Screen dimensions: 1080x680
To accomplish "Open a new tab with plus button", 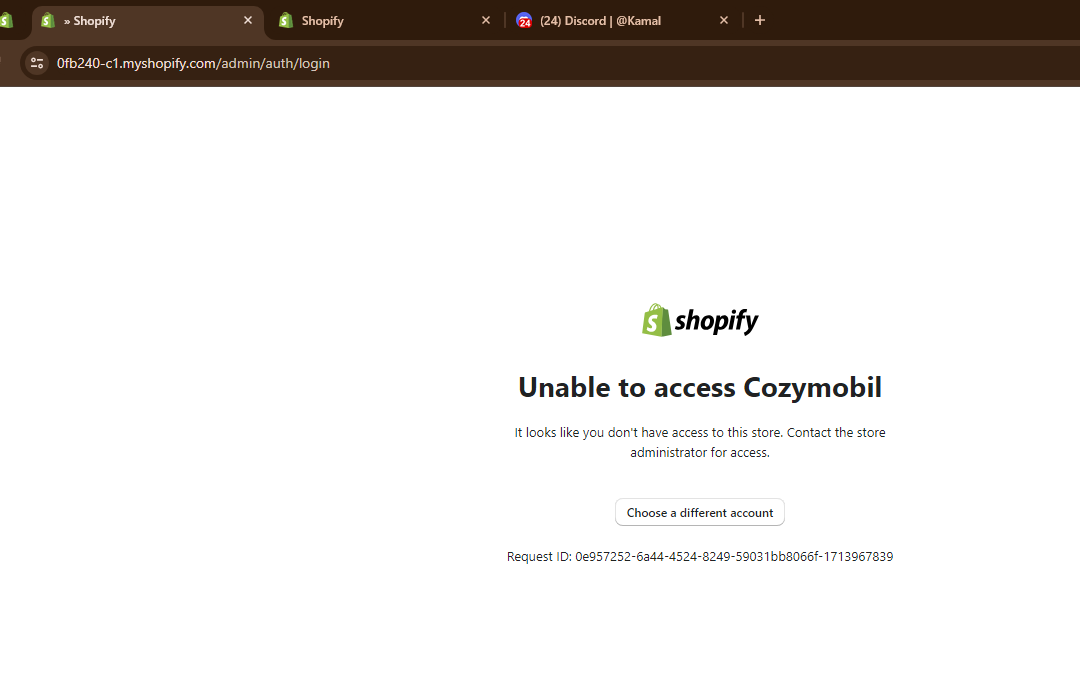I will coord(760,20).
